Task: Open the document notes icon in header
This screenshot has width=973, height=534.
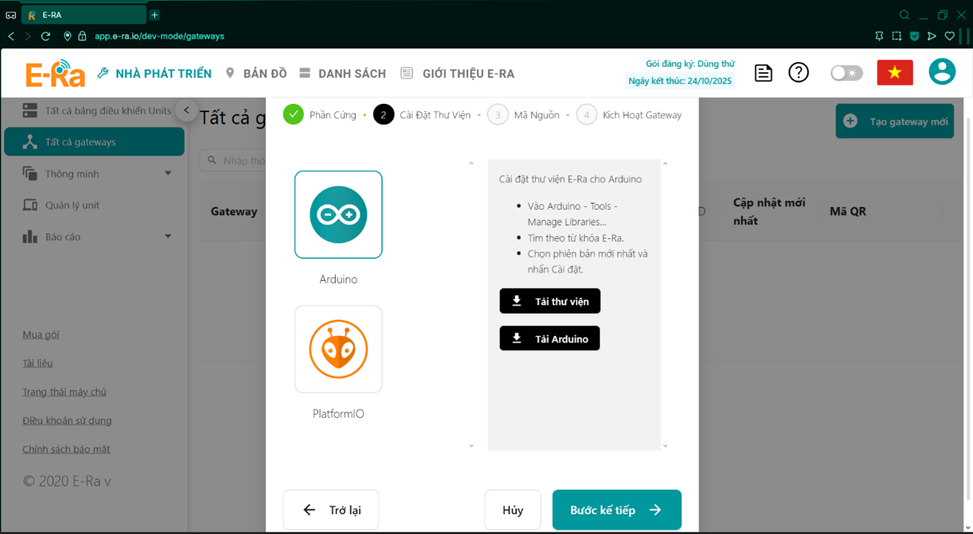Action: pos(763,73)
